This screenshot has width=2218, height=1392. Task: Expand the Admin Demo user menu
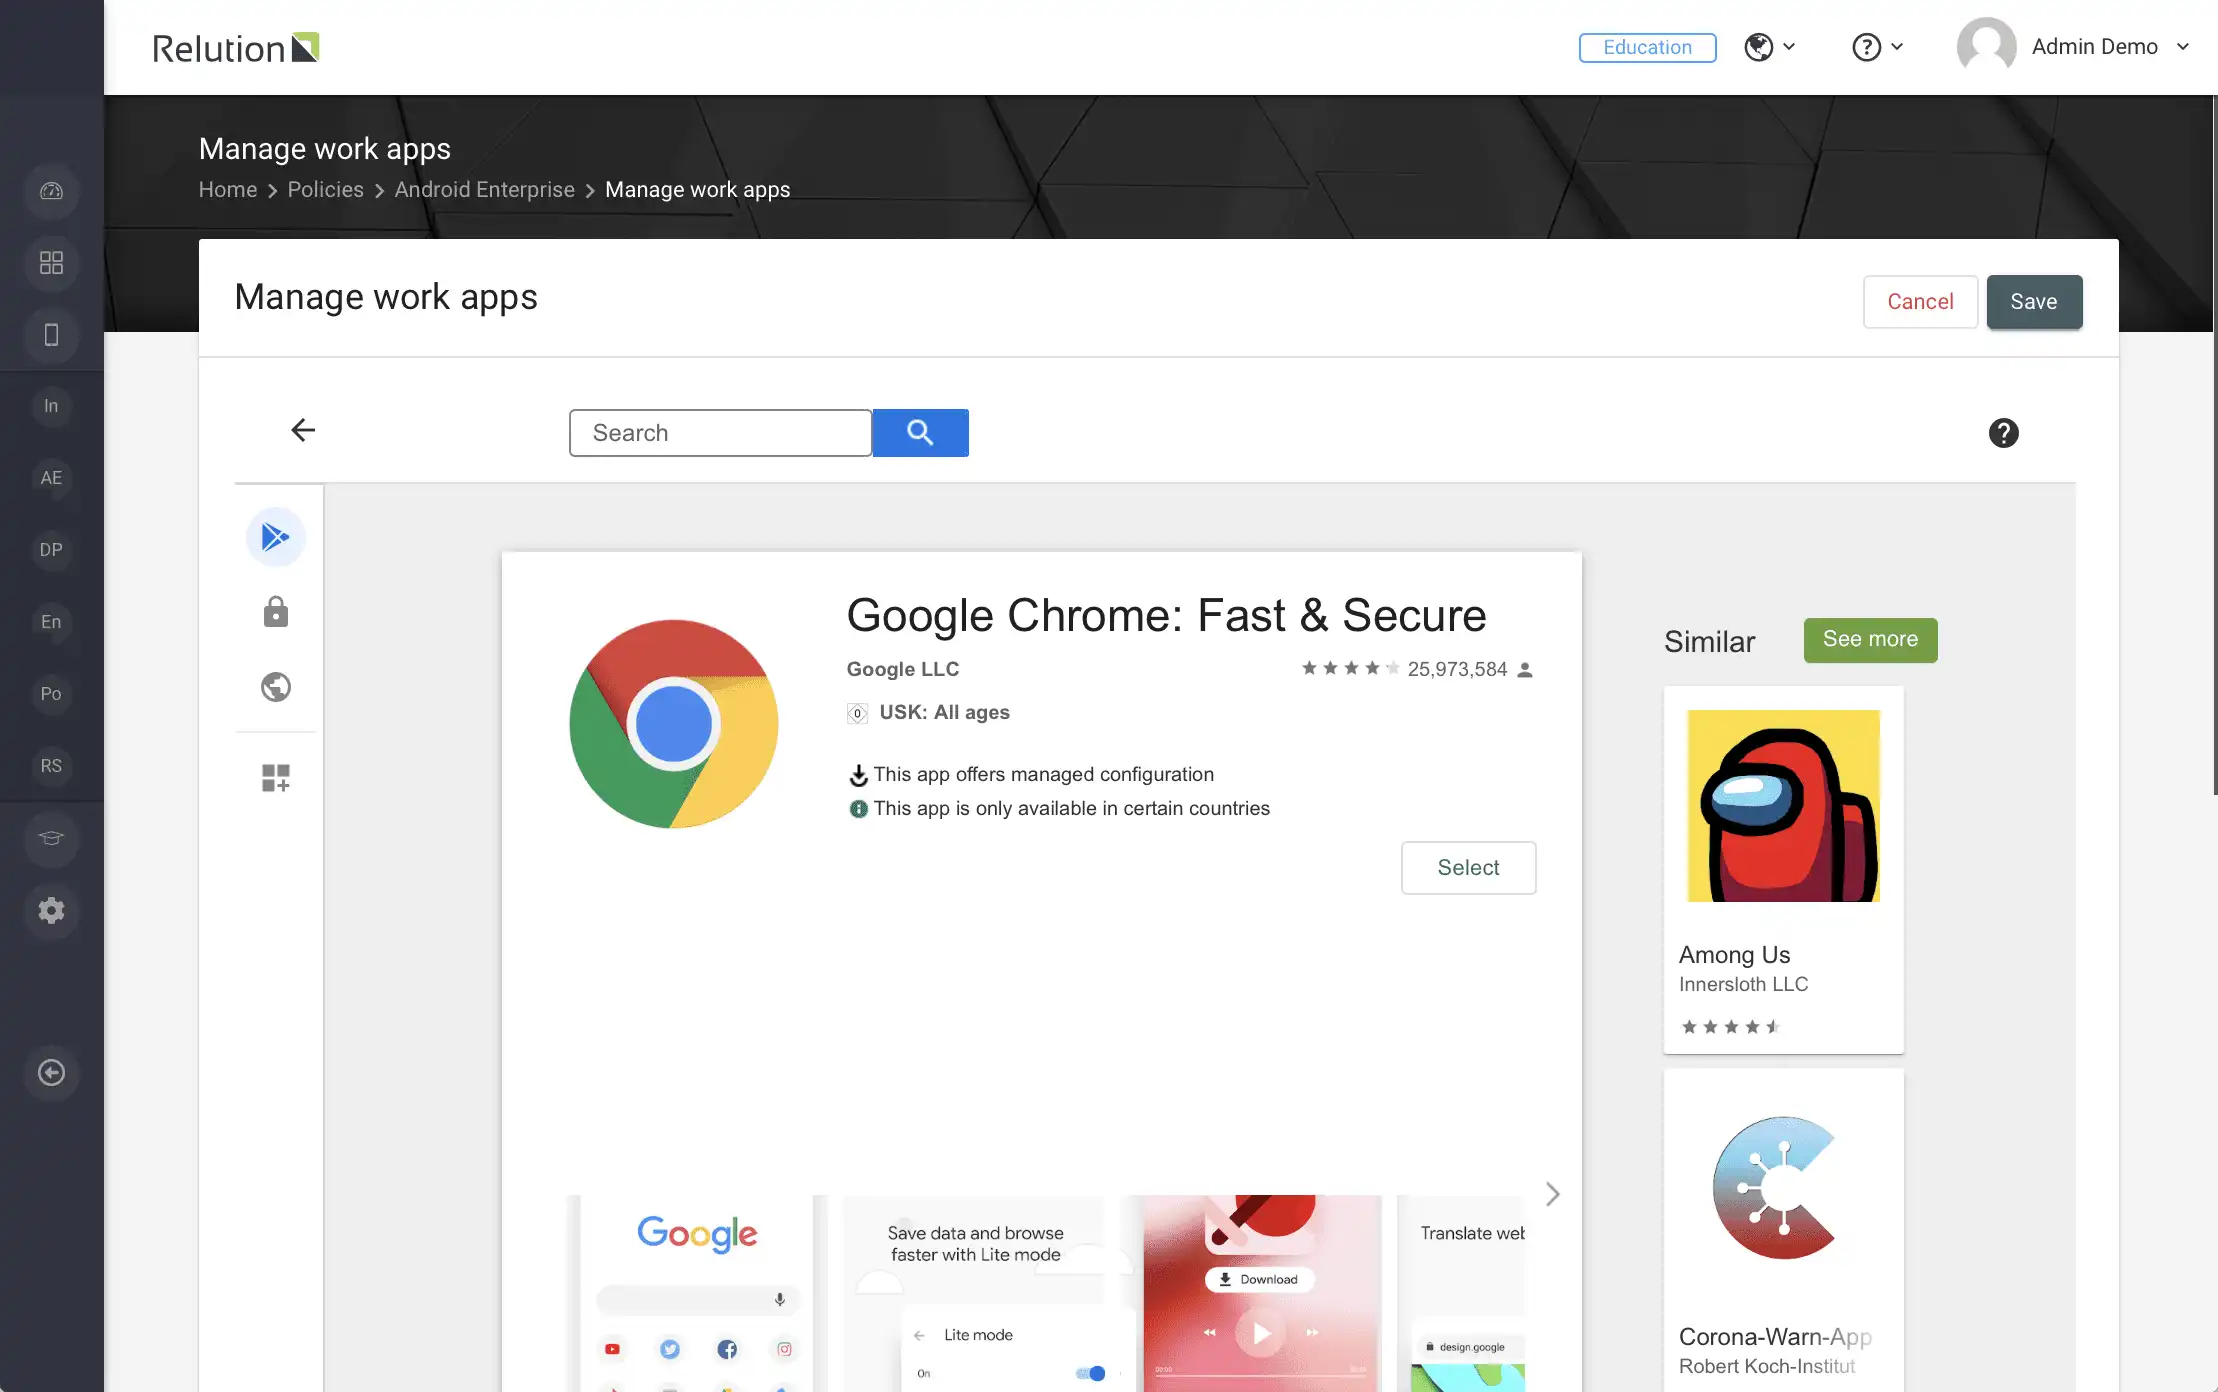(x=2183, y=47)
